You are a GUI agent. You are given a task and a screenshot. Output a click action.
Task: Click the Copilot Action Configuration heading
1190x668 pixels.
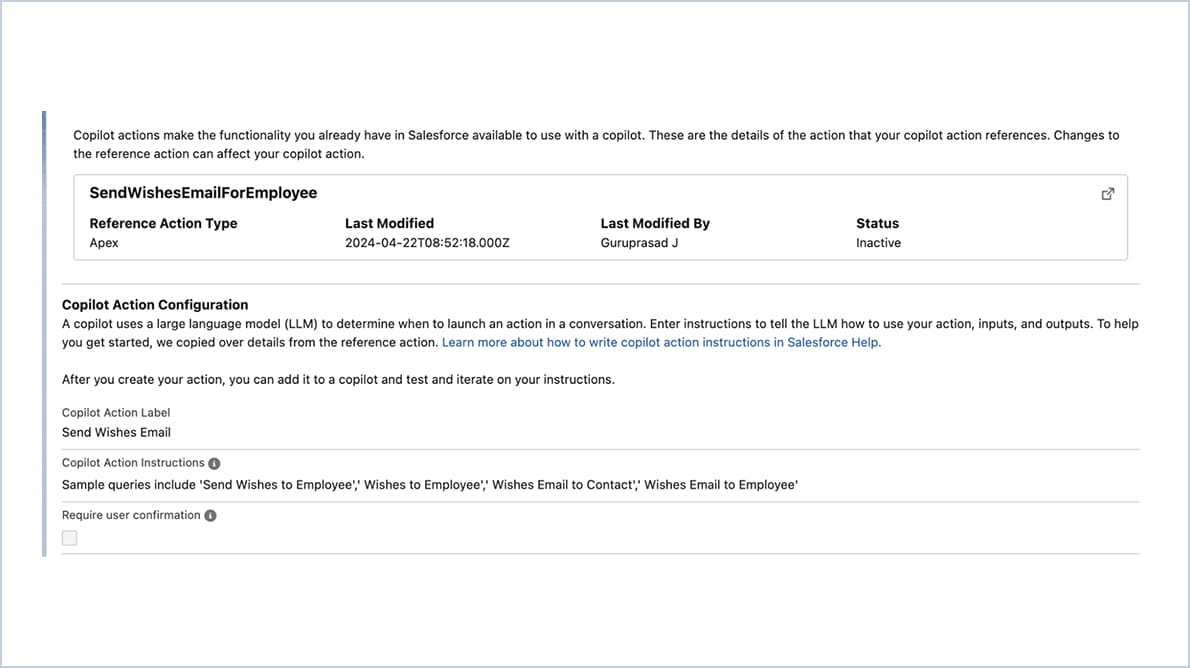[x=155, y=304]
